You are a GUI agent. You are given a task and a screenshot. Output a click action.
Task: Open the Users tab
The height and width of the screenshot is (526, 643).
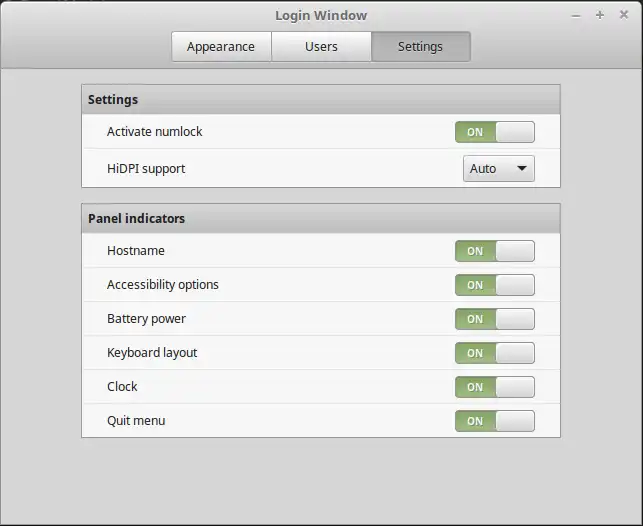coord(321,47)
